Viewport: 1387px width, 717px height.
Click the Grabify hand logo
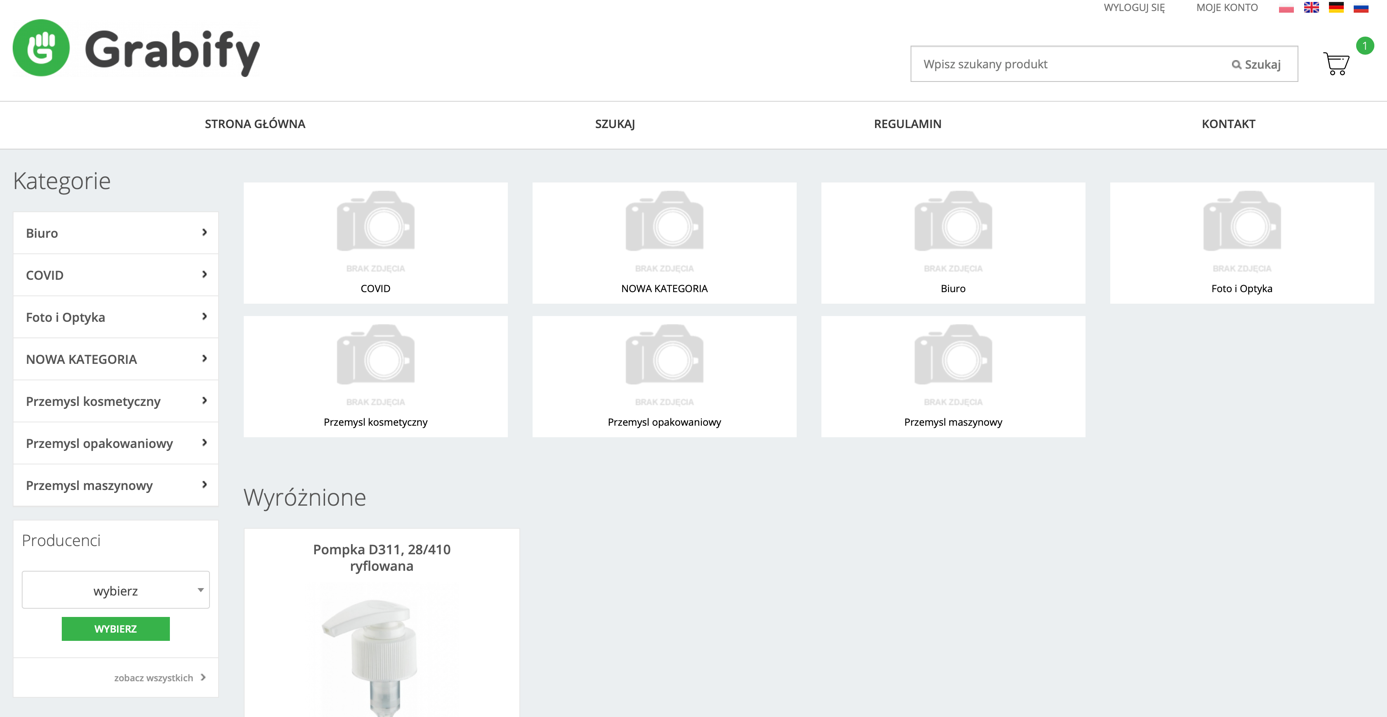(41, 48)
